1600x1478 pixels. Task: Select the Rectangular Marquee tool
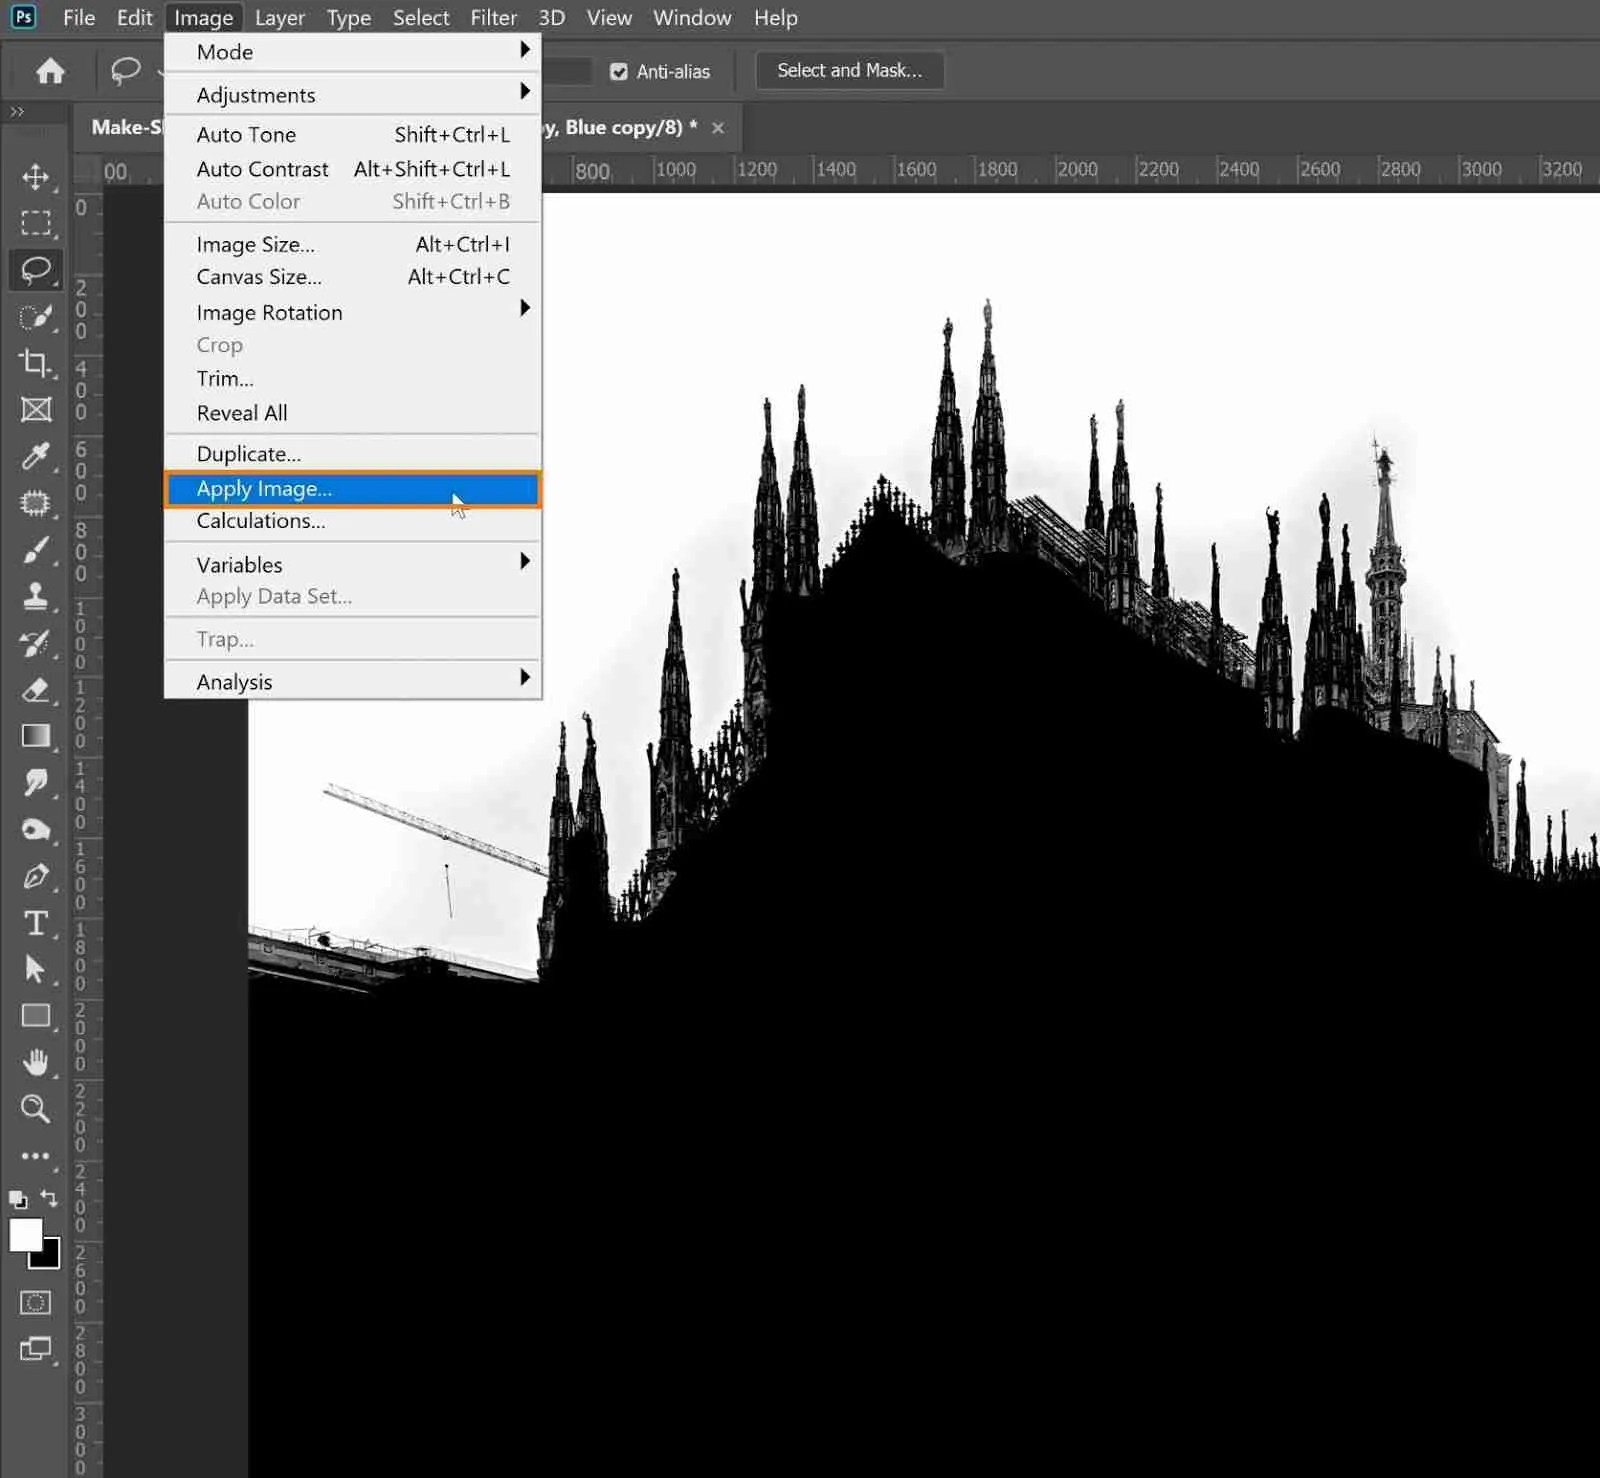click(x=36, y=223)
